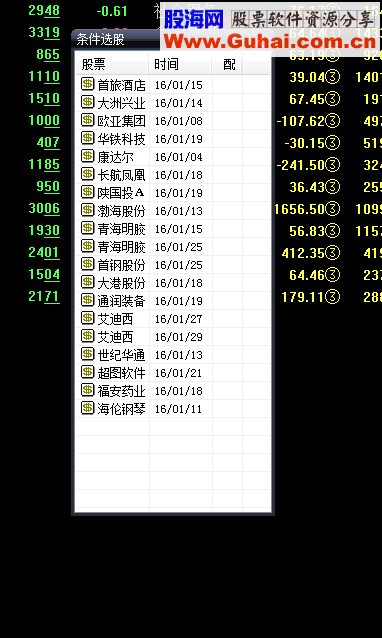
Task: Click the dollar icon beside 首旅酒店
Action: pyautogui.click(x=87, y=84)
